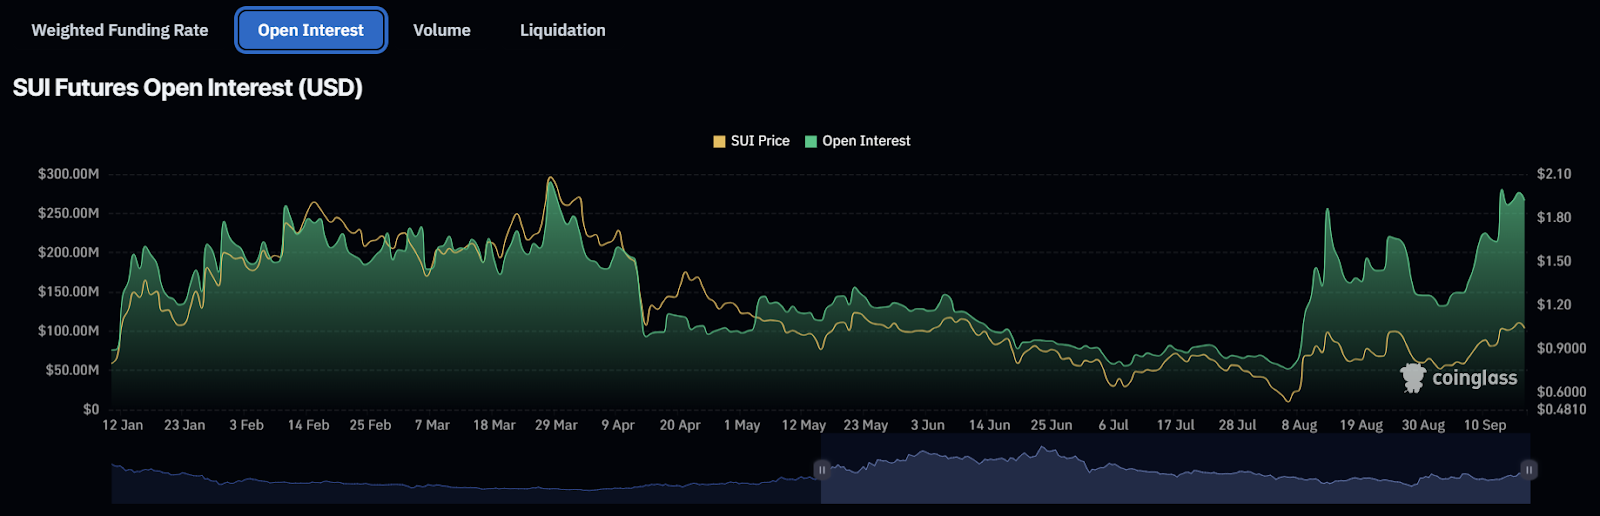Image resolution: width=1600 pixels, height=516 pixels.
Task: Toggle the Open Interest legend series
Action: (858, 141)
